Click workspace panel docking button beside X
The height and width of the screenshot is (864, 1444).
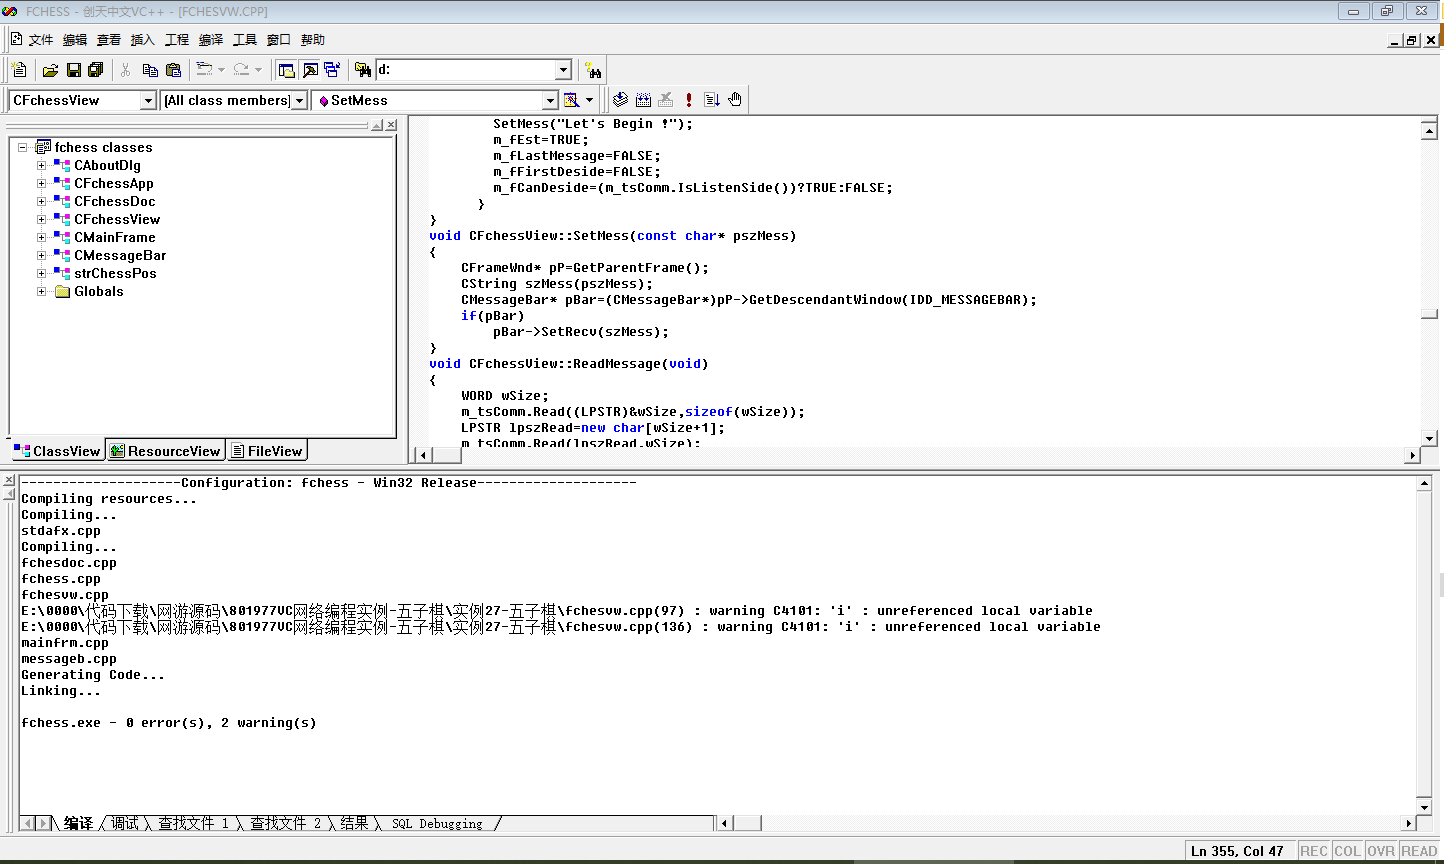(377, 125)
